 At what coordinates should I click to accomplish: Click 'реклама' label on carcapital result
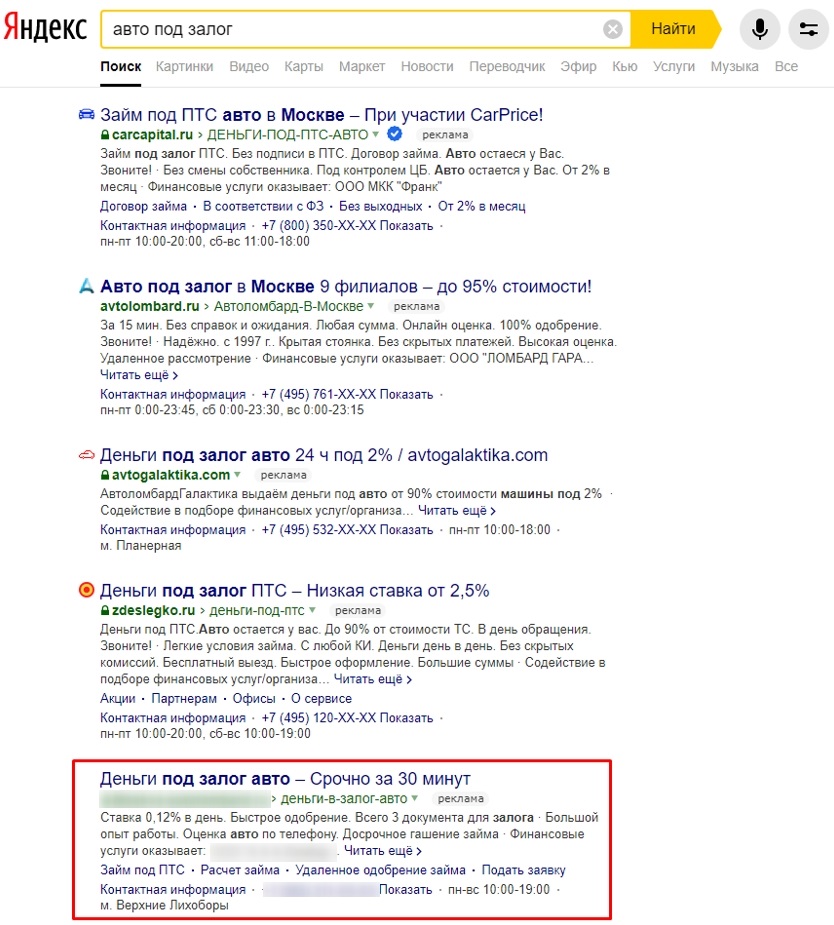pos(445,135)
